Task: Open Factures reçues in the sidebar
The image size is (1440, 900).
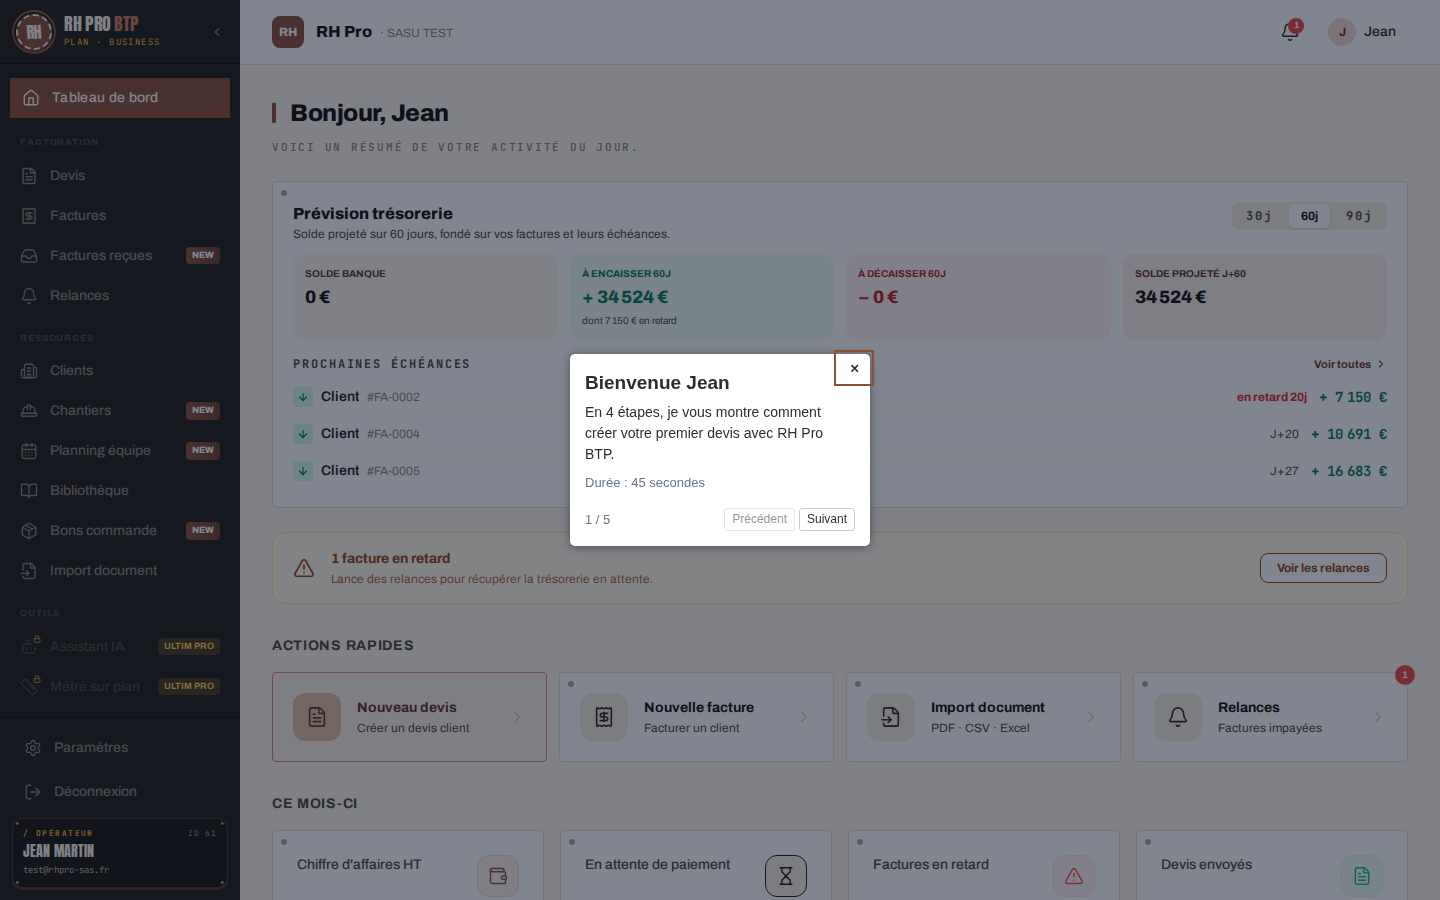Action: (120, 255)
